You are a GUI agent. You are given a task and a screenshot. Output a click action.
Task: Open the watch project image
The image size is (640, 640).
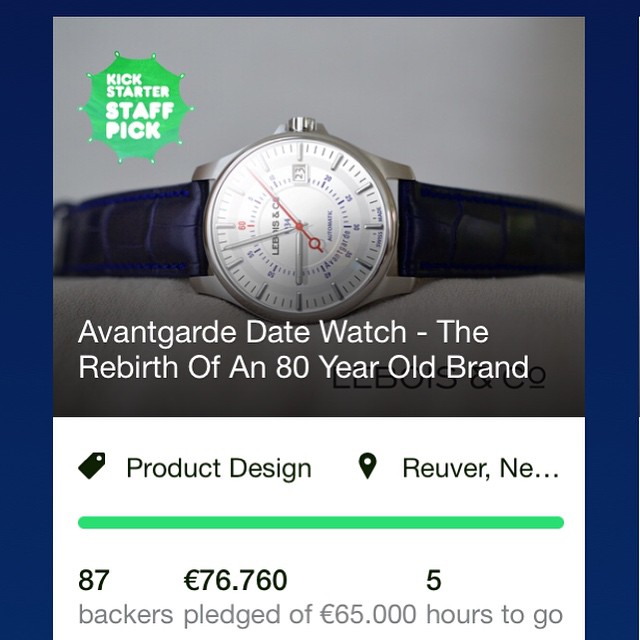(319, 216)
